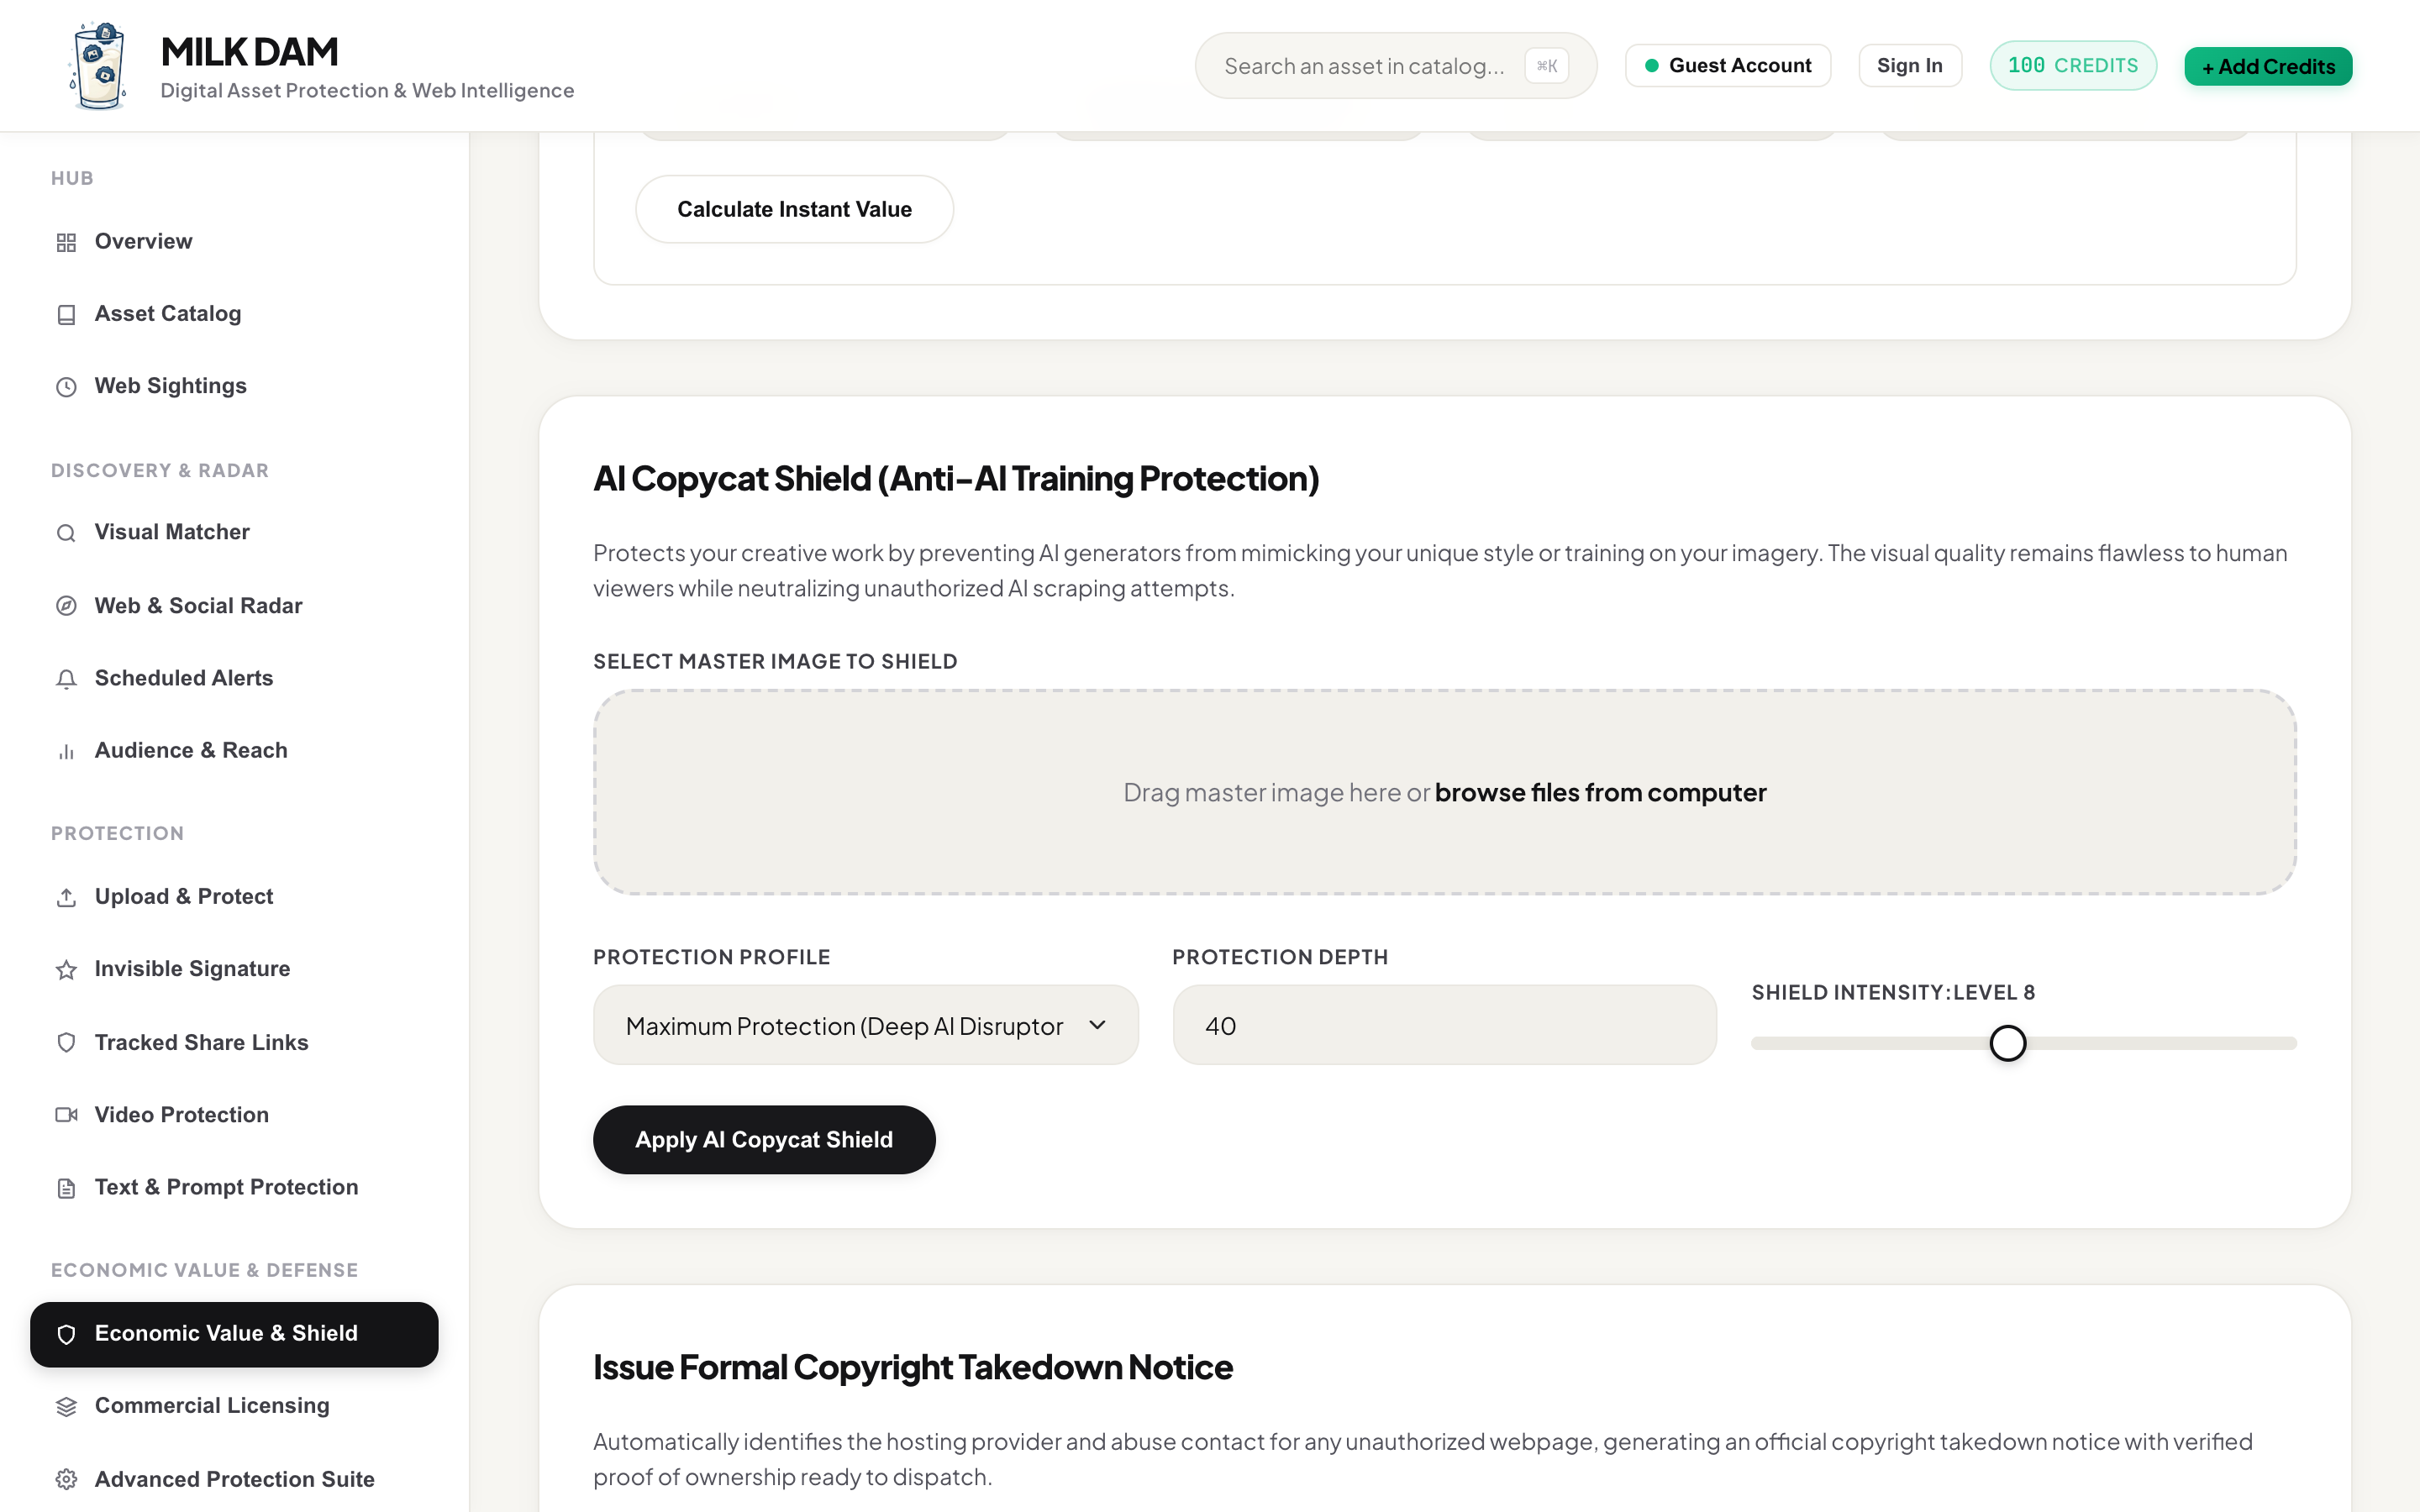This screenshot has width=2420, height=1512.
Task: Click the Scheduled Alerts bell icon
Action: pyautogui.click(x=66, y=679)
